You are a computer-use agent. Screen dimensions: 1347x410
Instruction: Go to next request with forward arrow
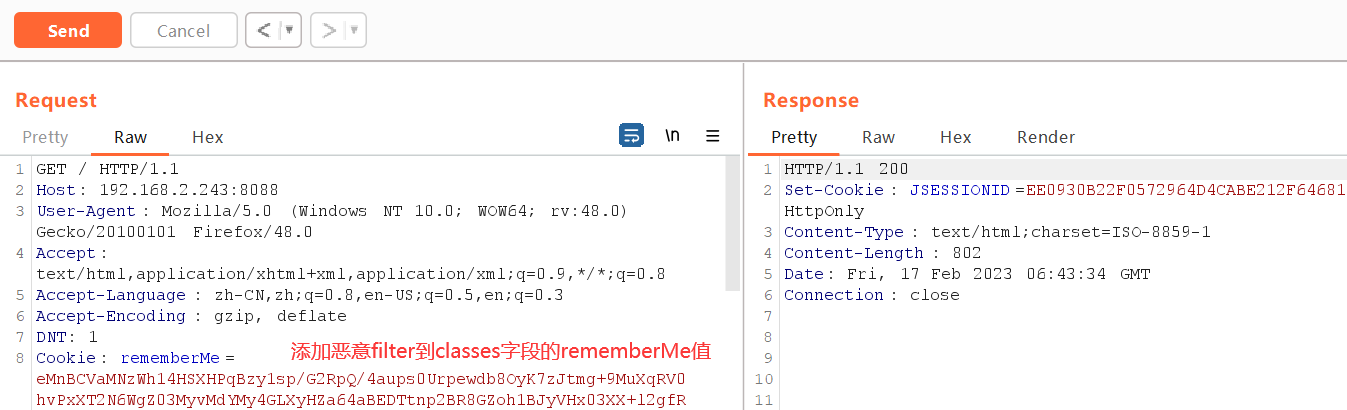[328, 31]
